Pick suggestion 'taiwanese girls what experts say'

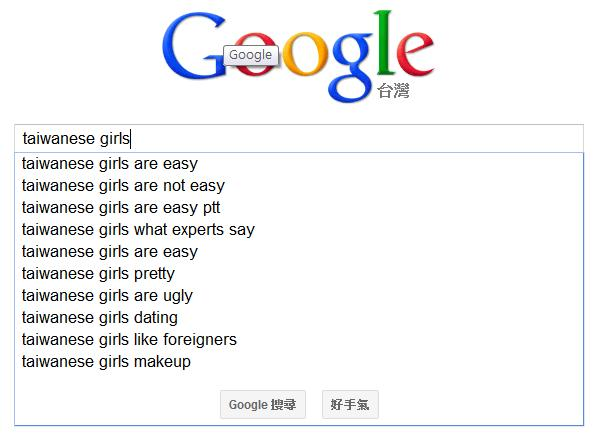(299, 230)
